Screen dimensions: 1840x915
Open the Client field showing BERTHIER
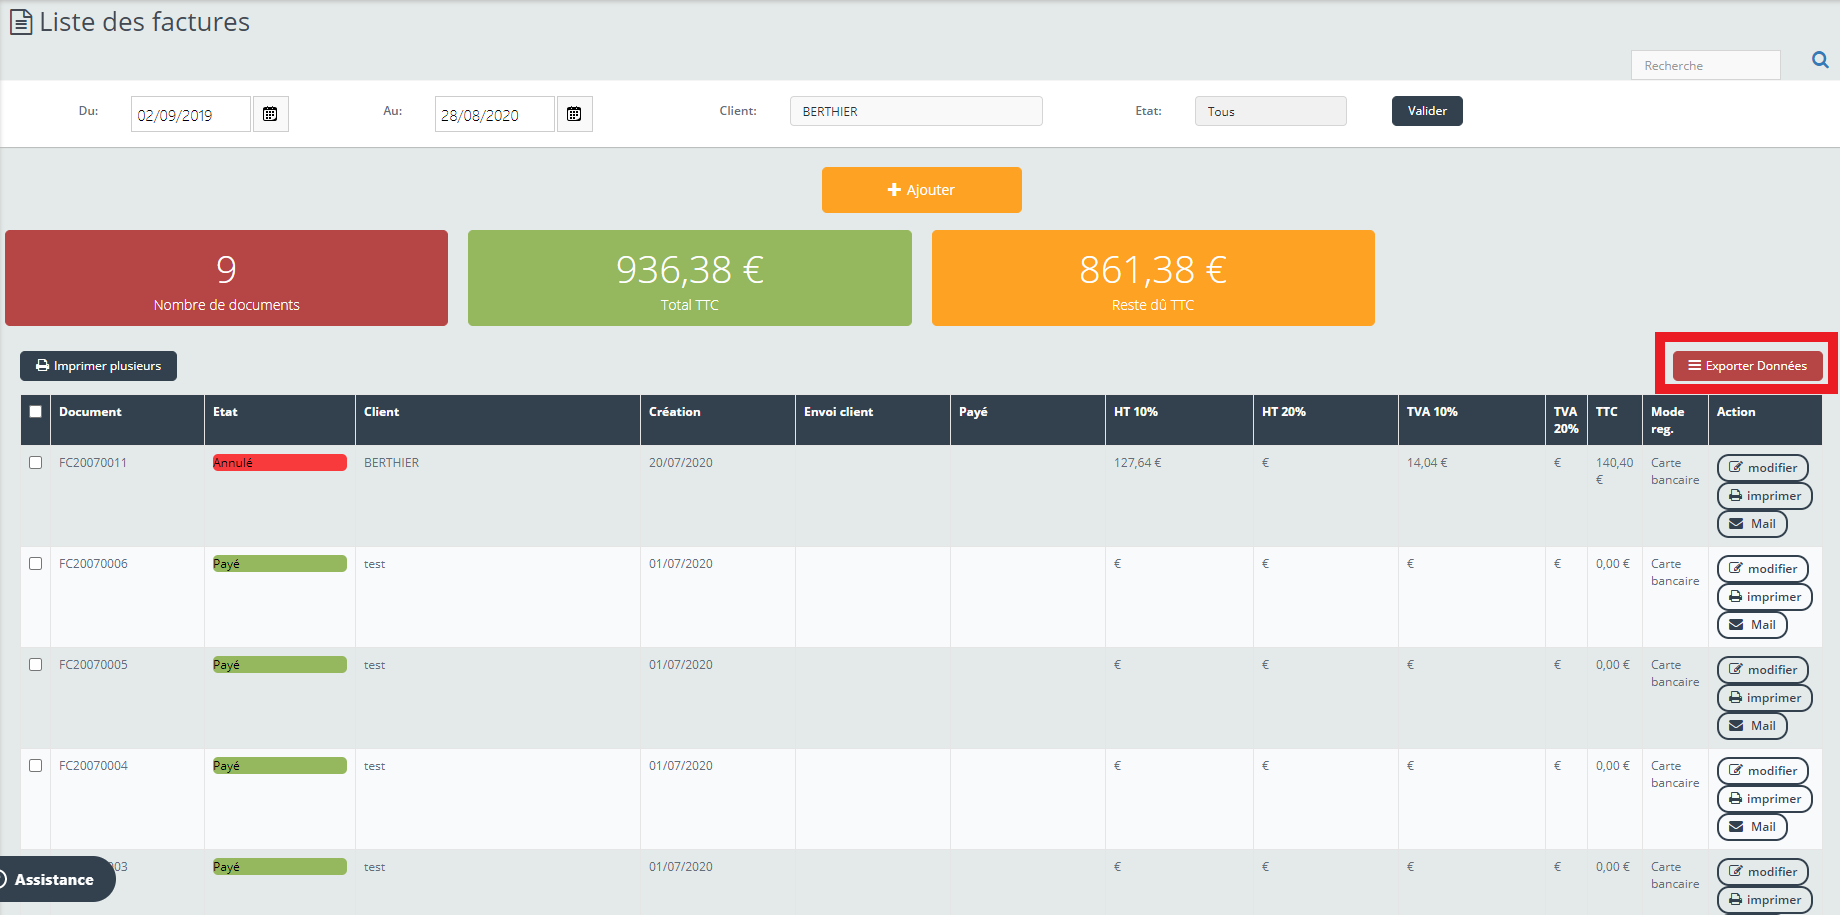coord(915,111)
